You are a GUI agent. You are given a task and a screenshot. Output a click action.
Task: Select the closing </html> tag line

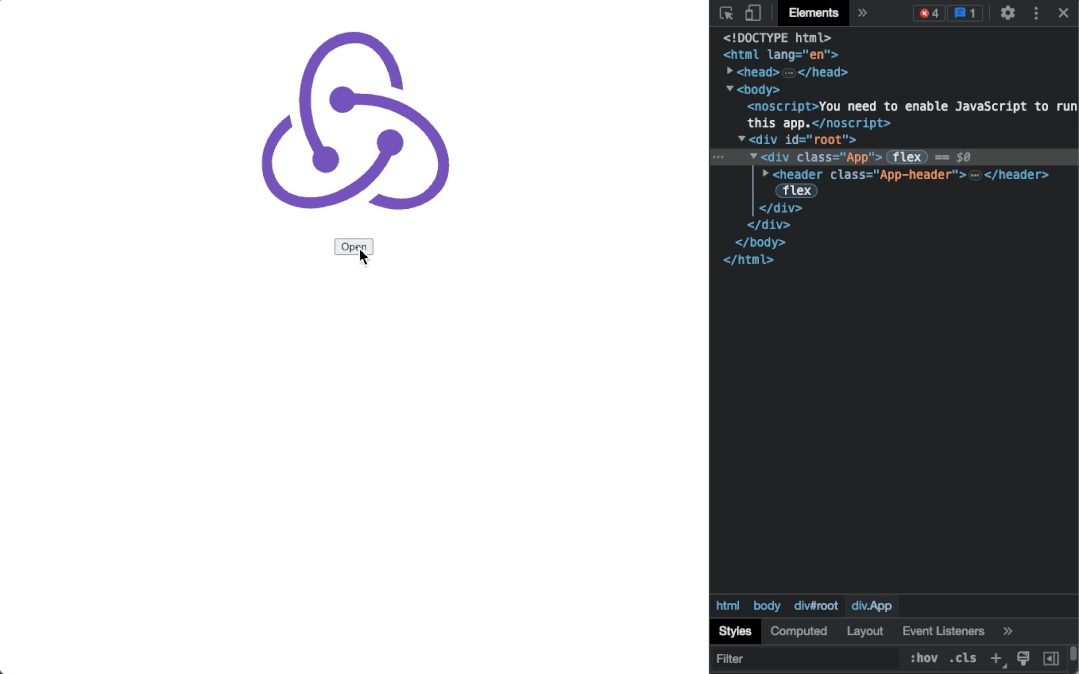[748, 260]
